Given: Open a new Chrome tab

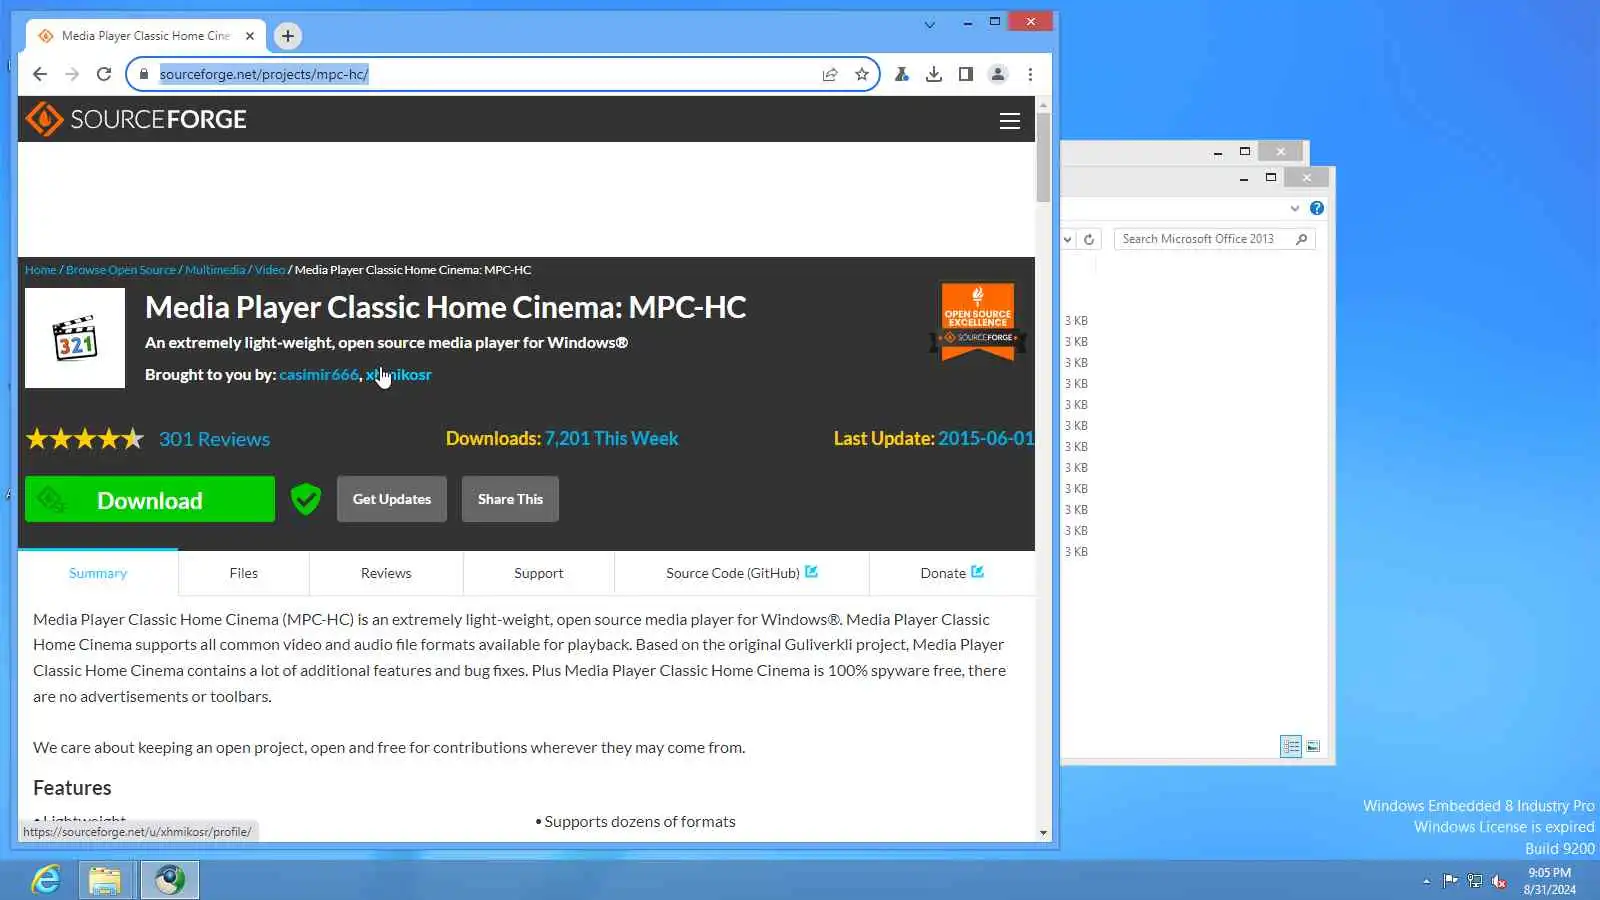Looking at the screenshot, I should [288, 36].
